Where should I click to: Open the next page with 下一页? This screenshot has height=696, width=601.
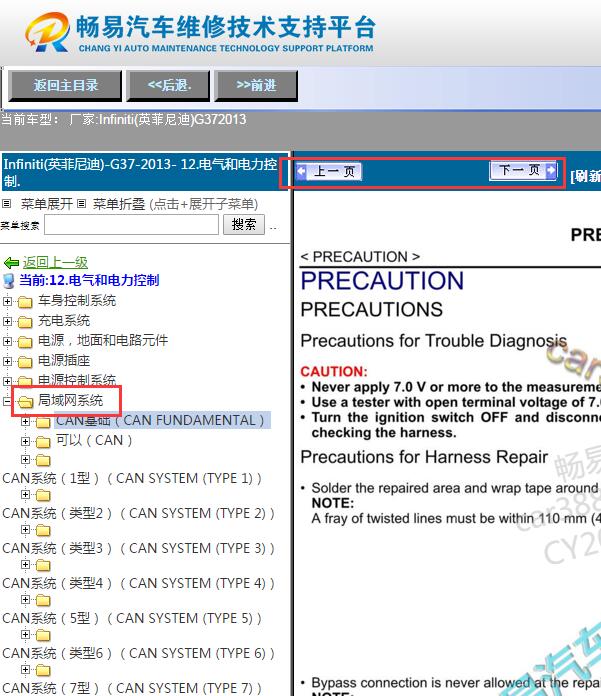pyautogui.click(x=523, y=170)
